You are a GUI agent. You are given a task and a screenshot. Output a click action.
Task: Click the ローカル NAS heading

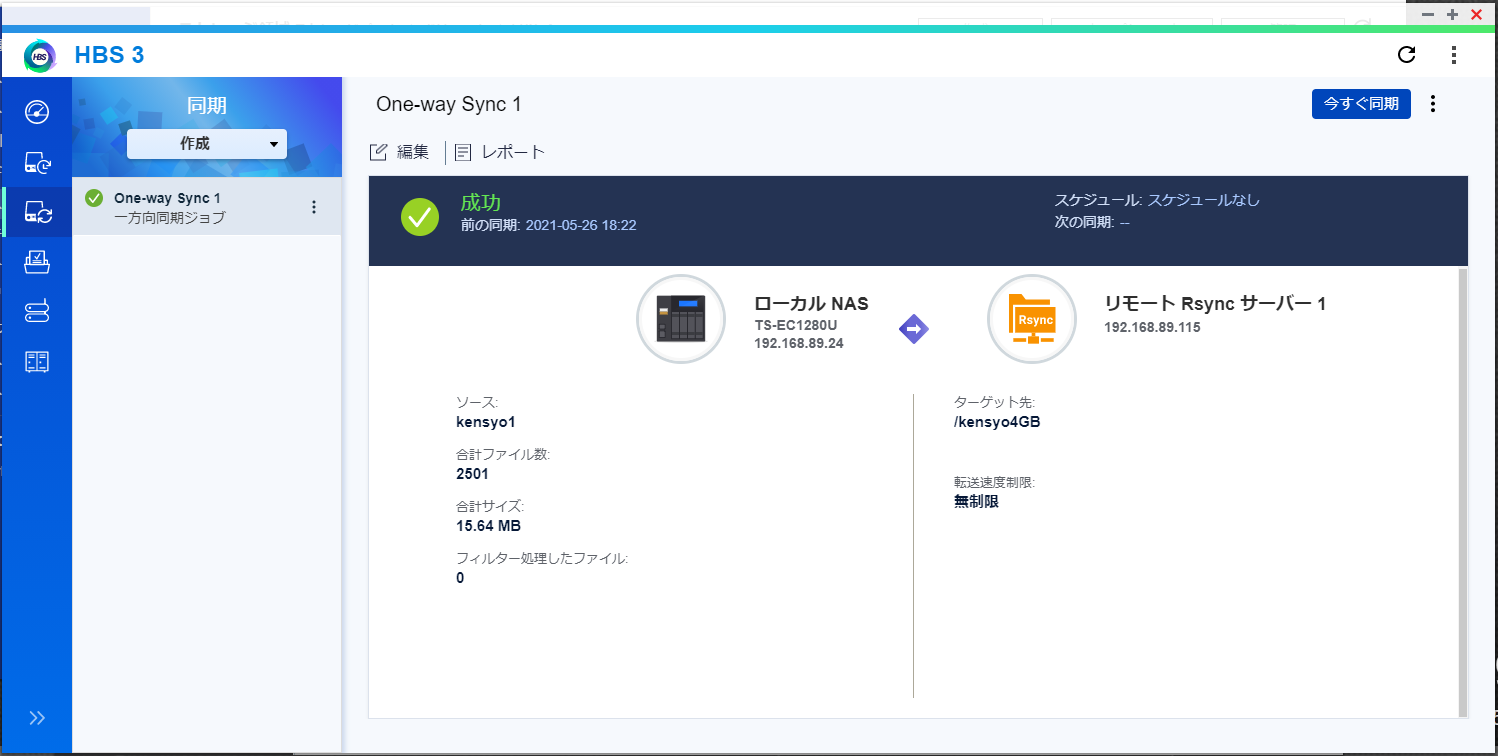[x=811, y=303]
